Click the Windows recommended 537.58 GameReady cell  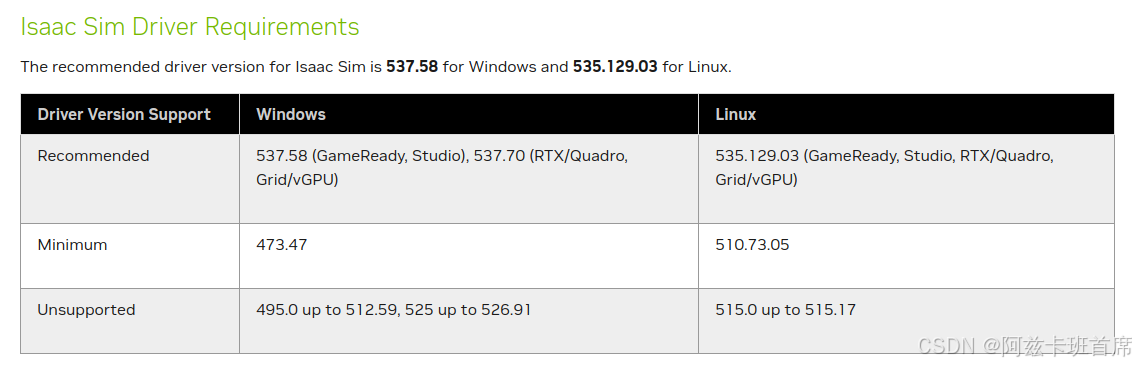pos(469,179)
